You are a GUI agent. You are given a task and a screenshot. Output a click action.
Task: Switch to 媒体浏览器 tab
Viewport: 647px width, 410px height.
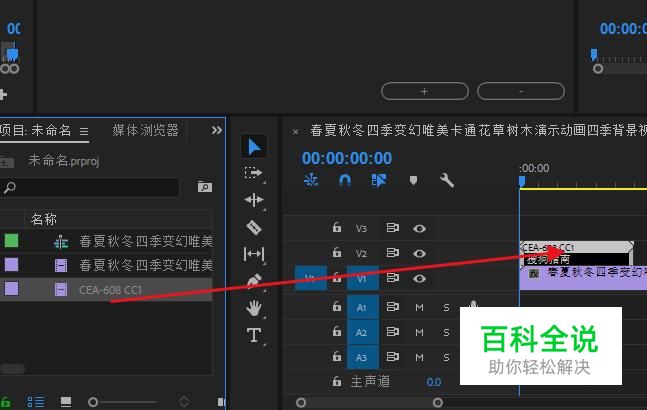(145, 130)
